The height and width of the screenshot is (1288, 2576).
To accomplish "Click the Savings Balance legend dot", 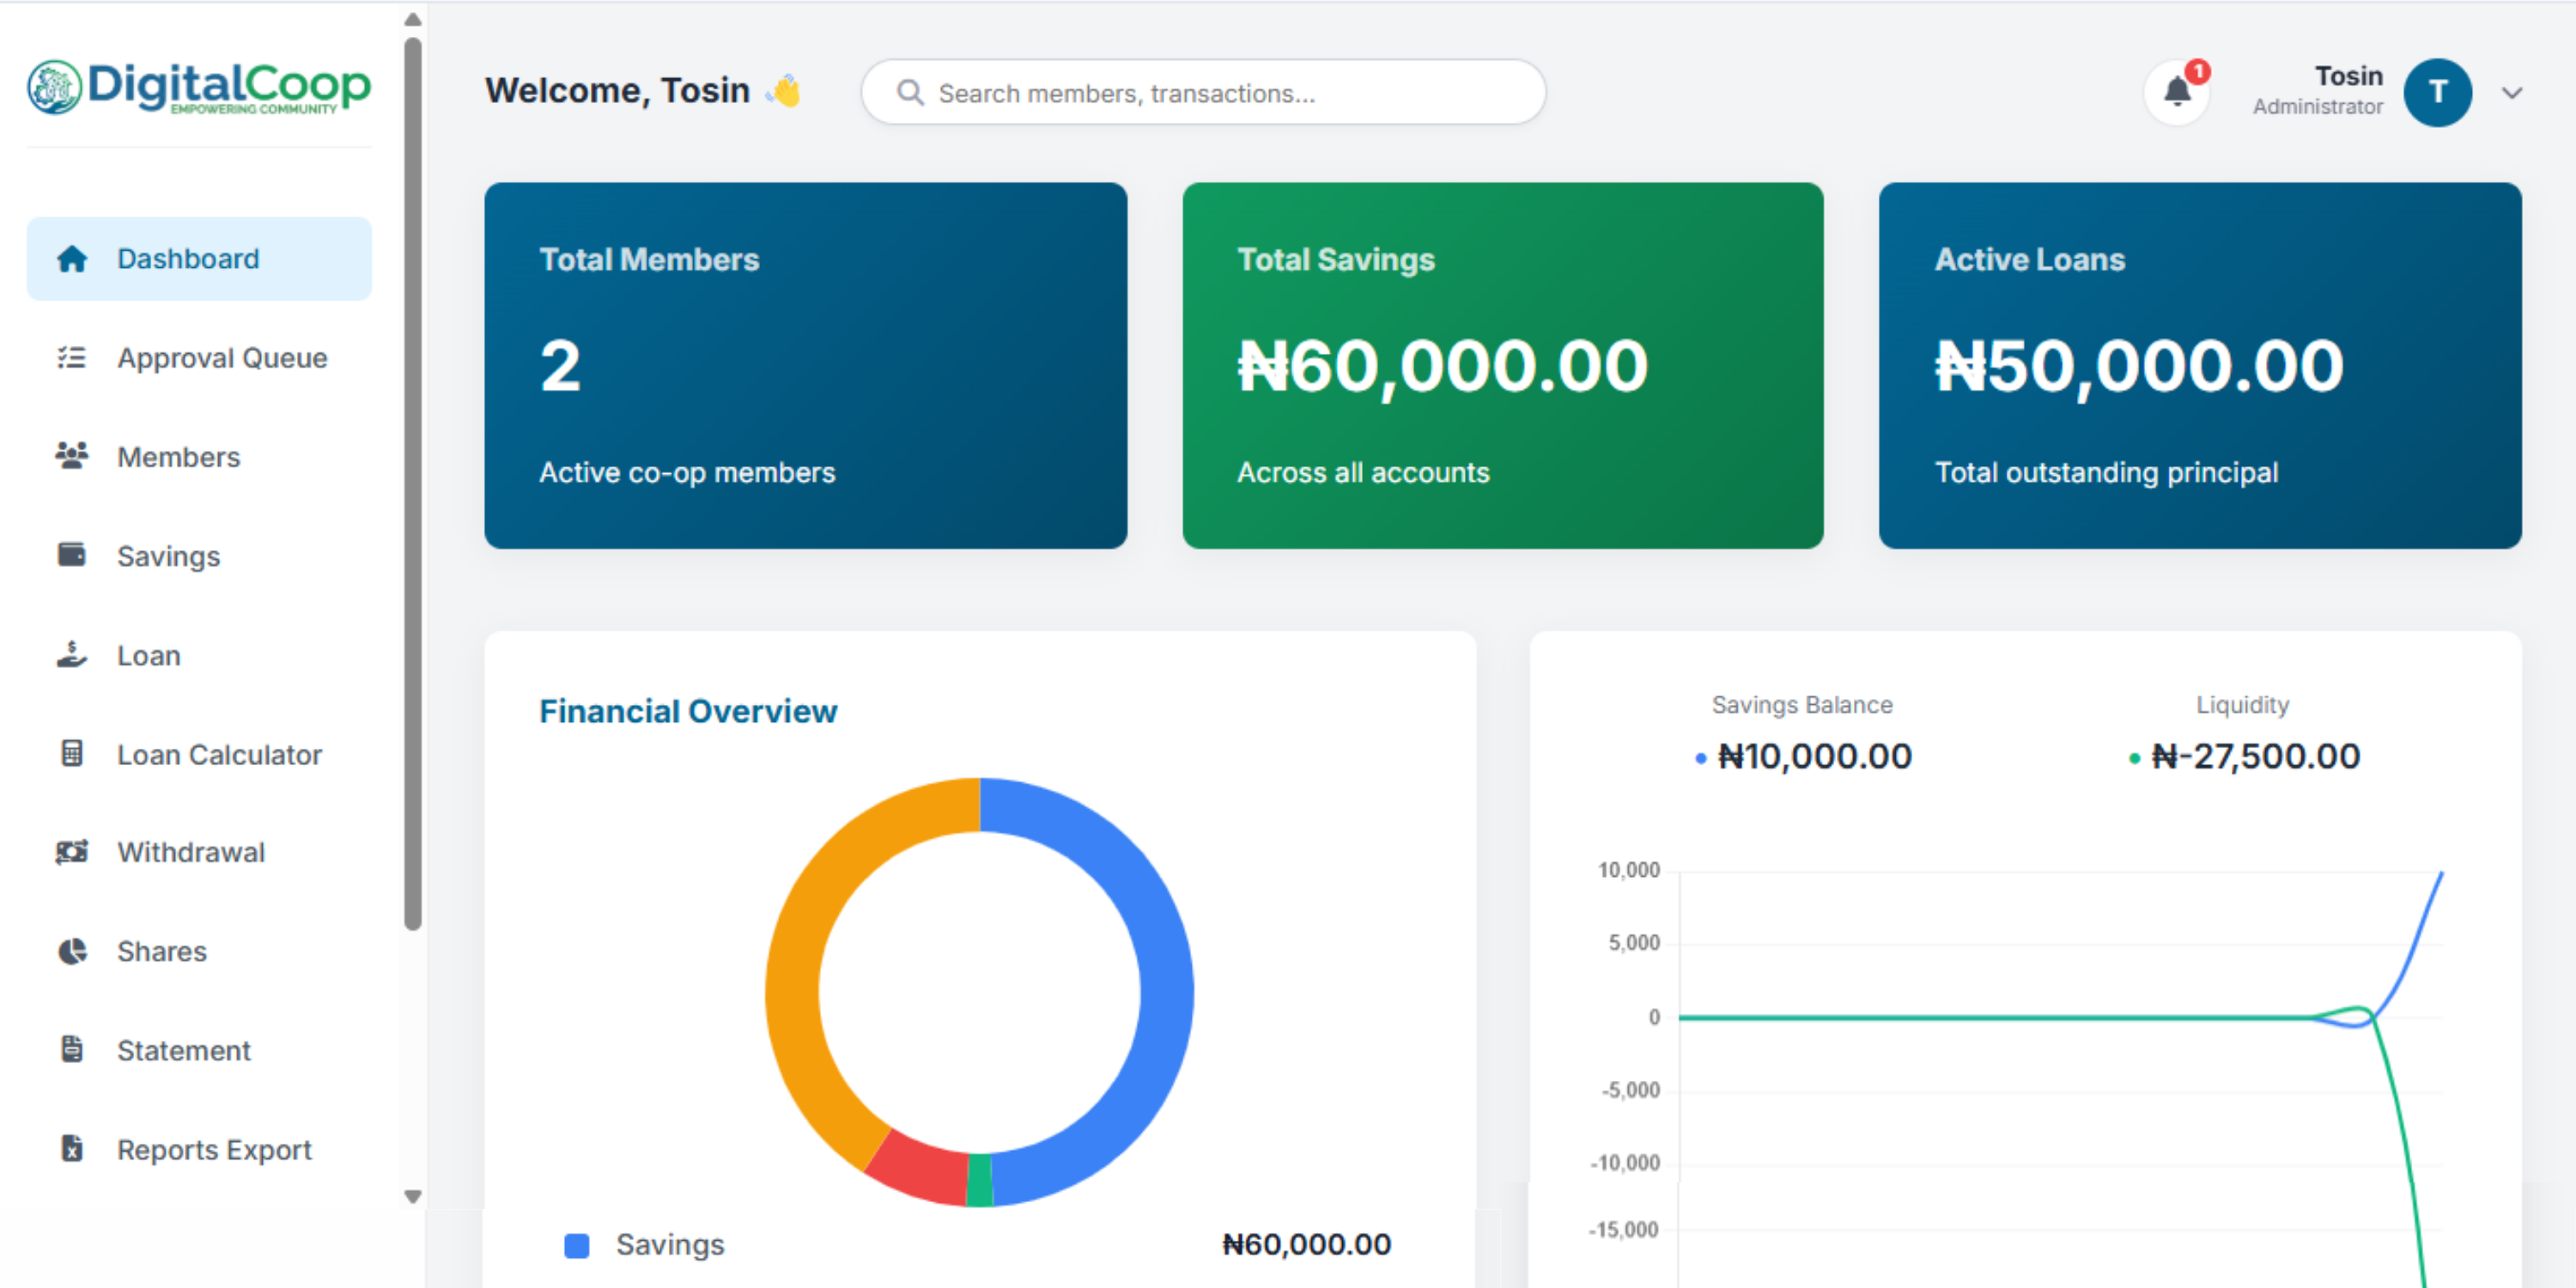I will [1700, 759].
